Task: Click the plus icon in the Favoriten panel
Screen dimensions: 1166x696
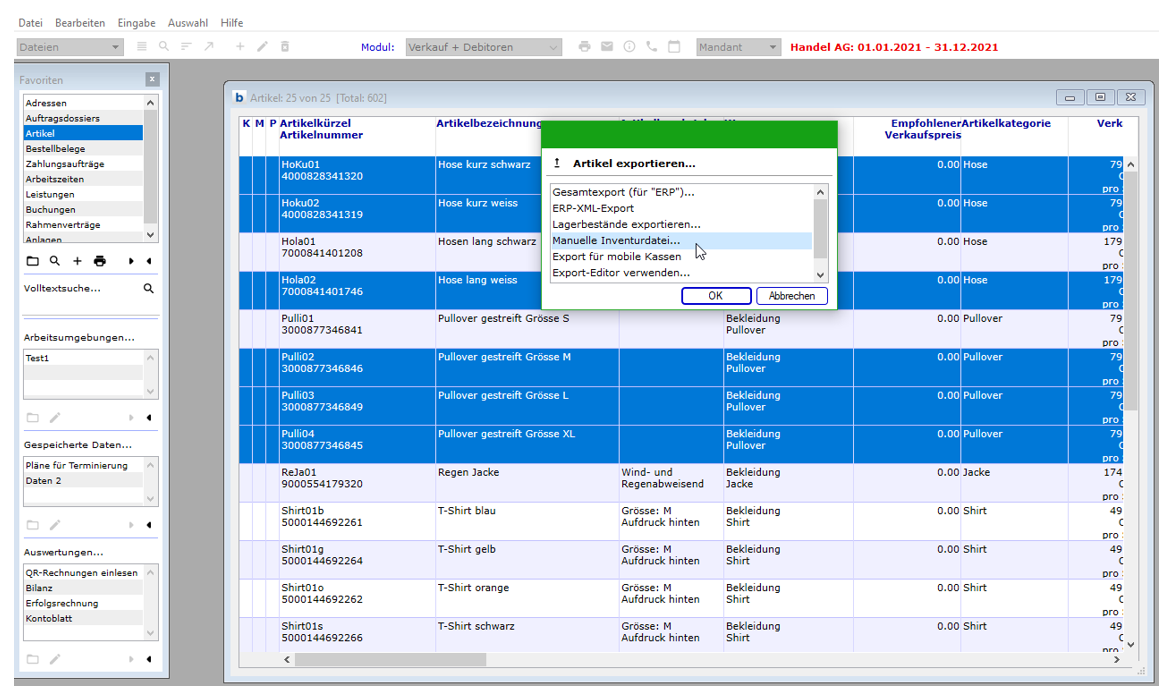Action: 77,261
